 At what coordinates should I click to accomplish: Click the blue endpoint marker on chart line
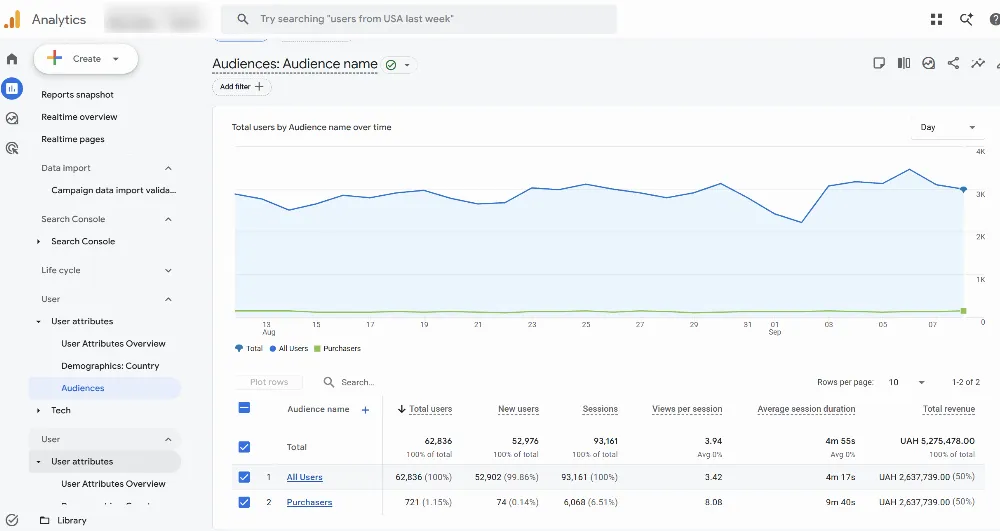(964, 189)
